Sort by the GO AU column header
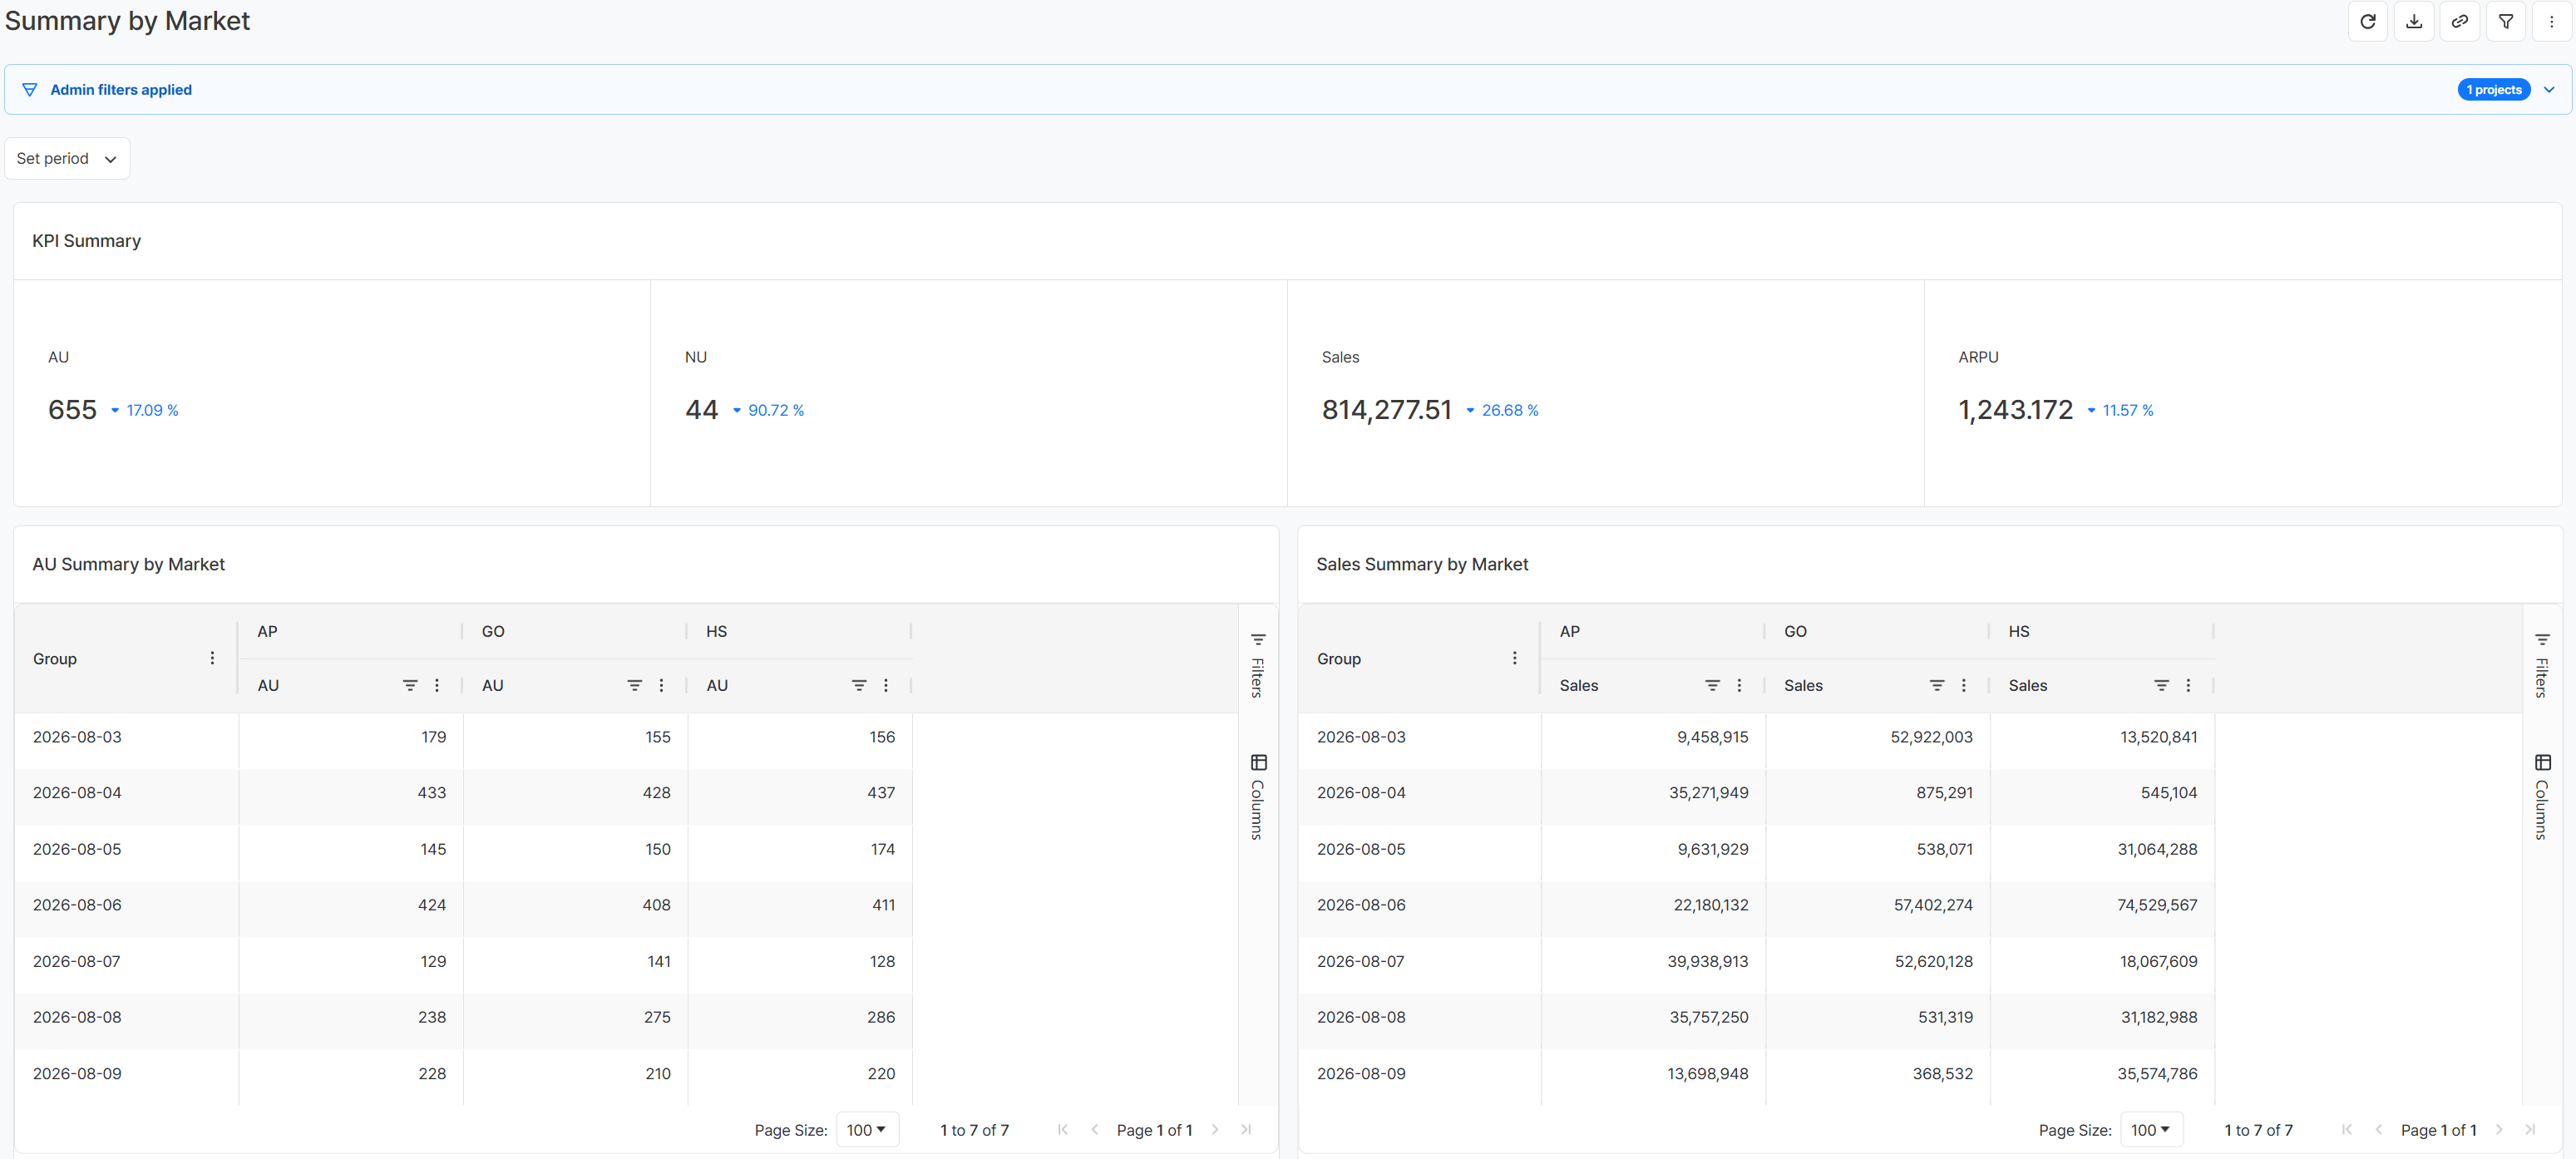The height and width of the screenshot is (1159, 2576). [493, 685]
